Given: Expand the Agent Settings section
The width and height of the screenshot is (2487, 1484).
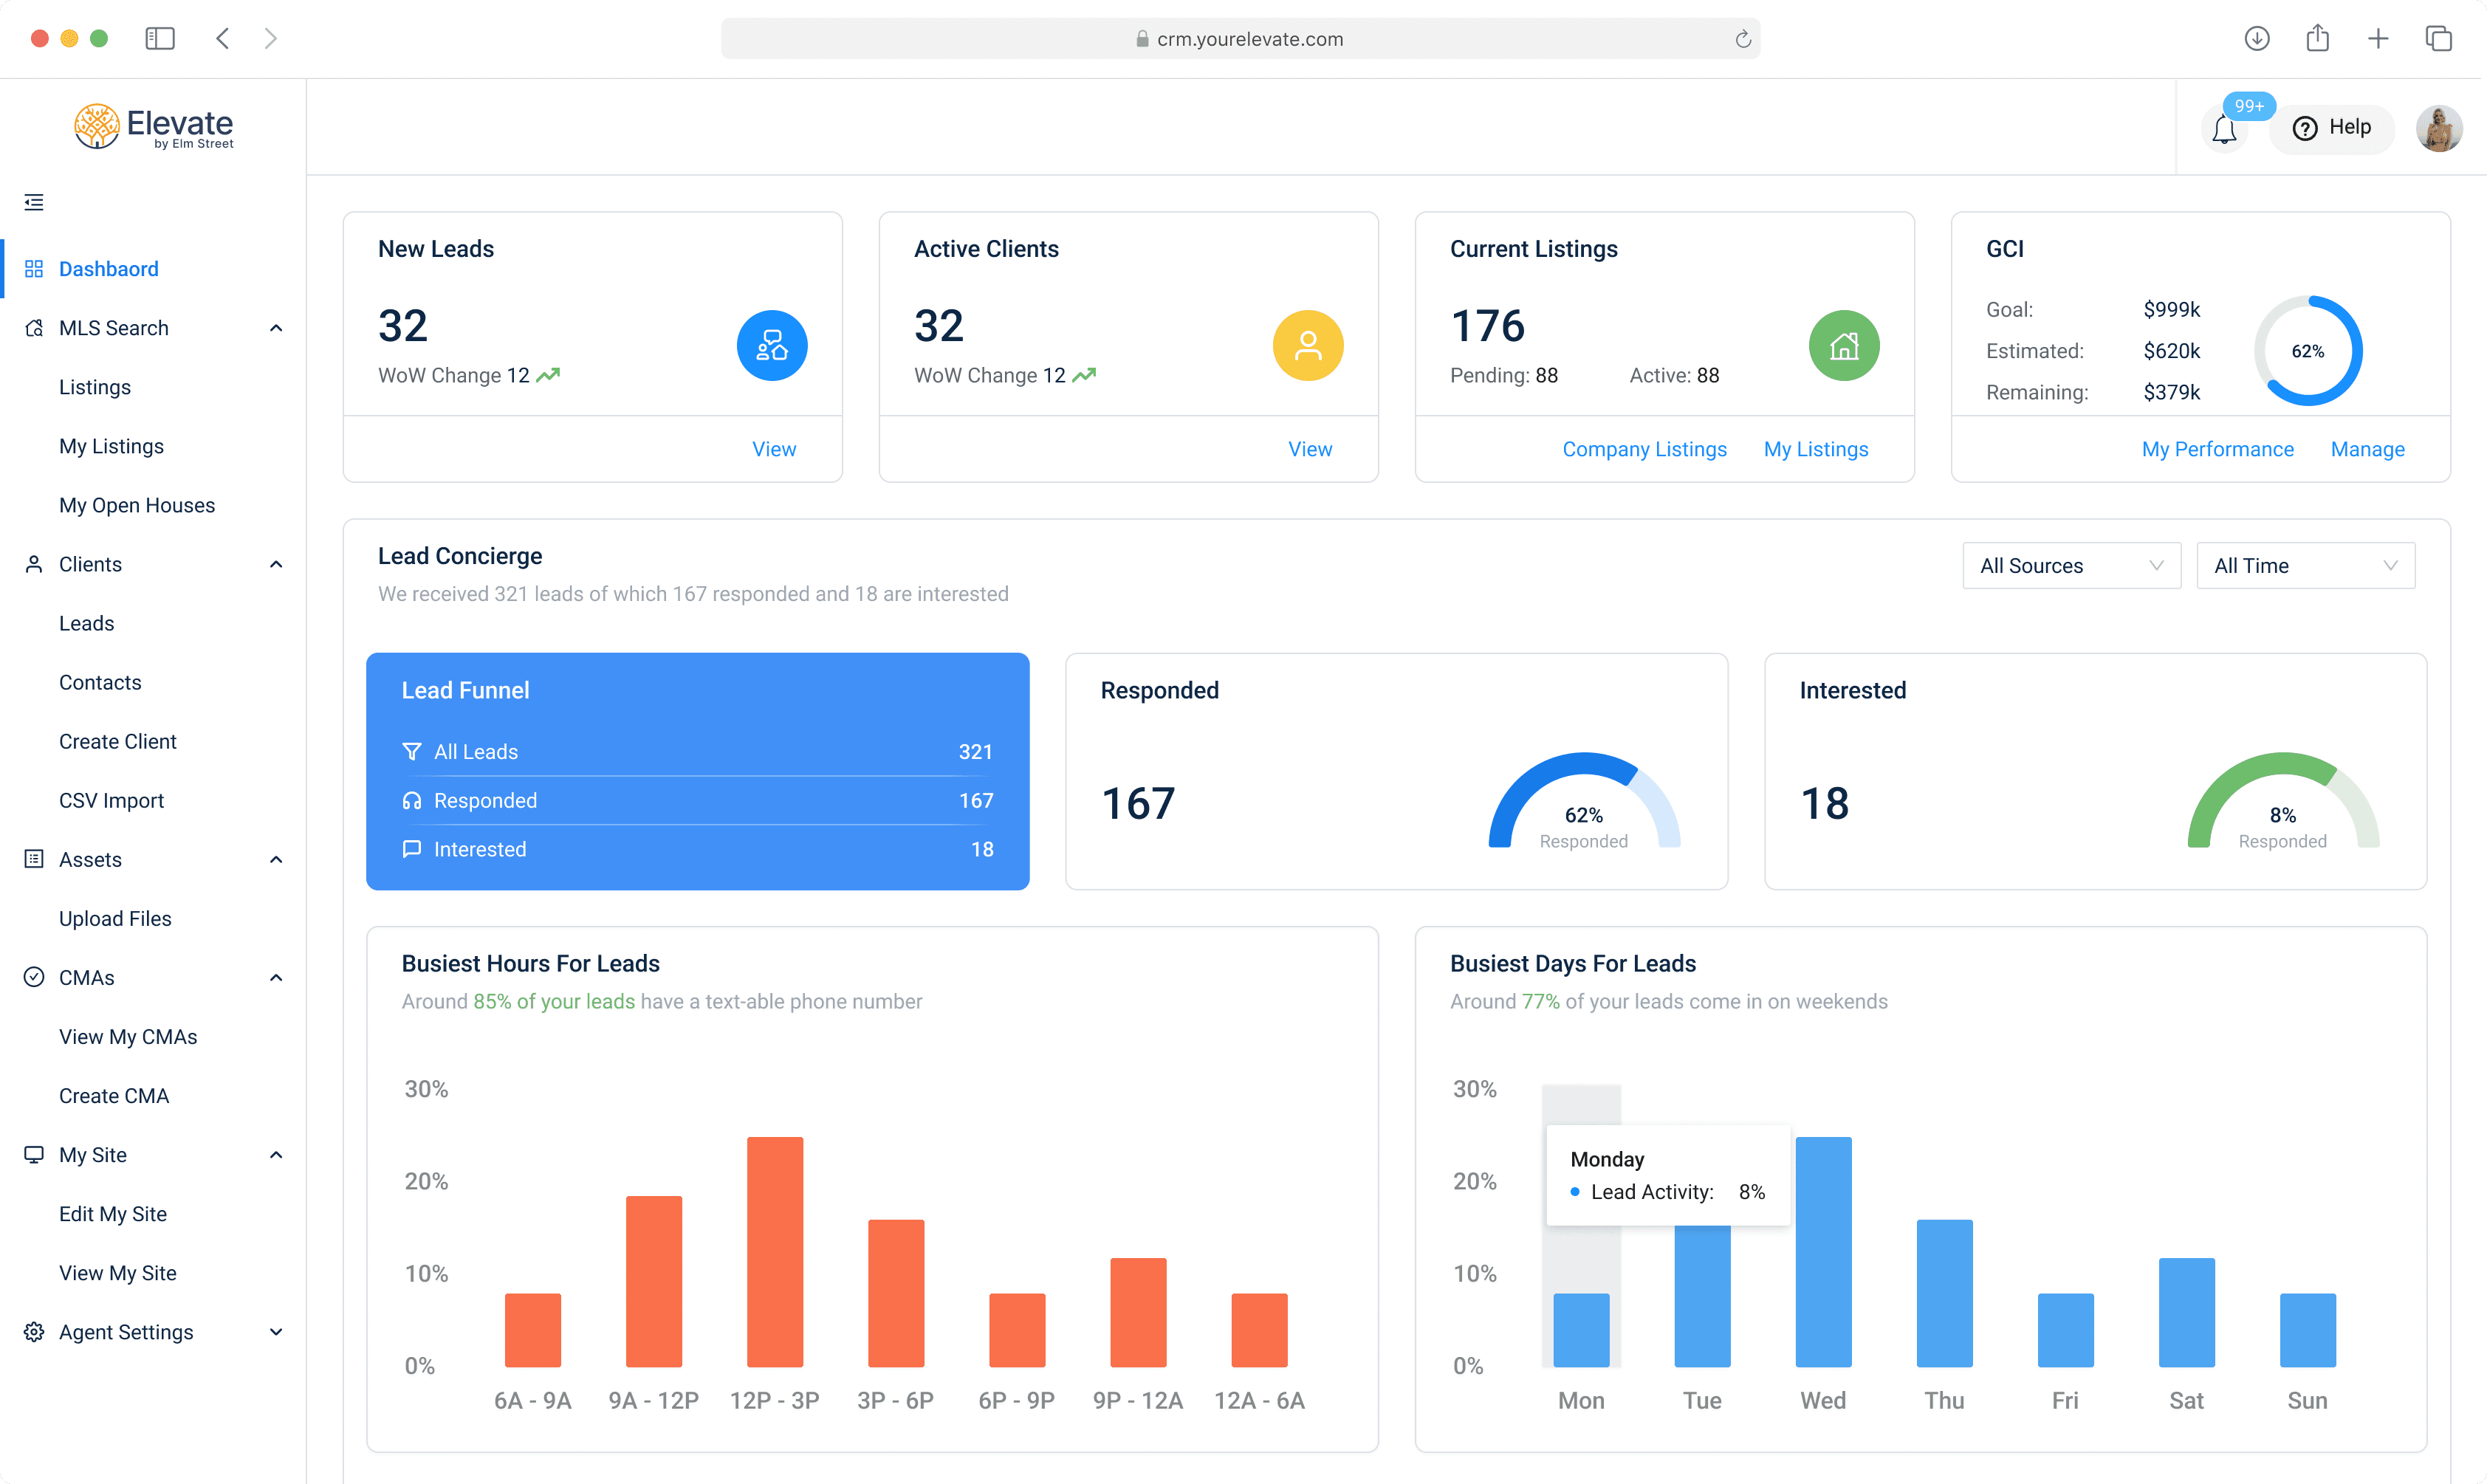Looking at the screenshot, I should point(276,1332).
